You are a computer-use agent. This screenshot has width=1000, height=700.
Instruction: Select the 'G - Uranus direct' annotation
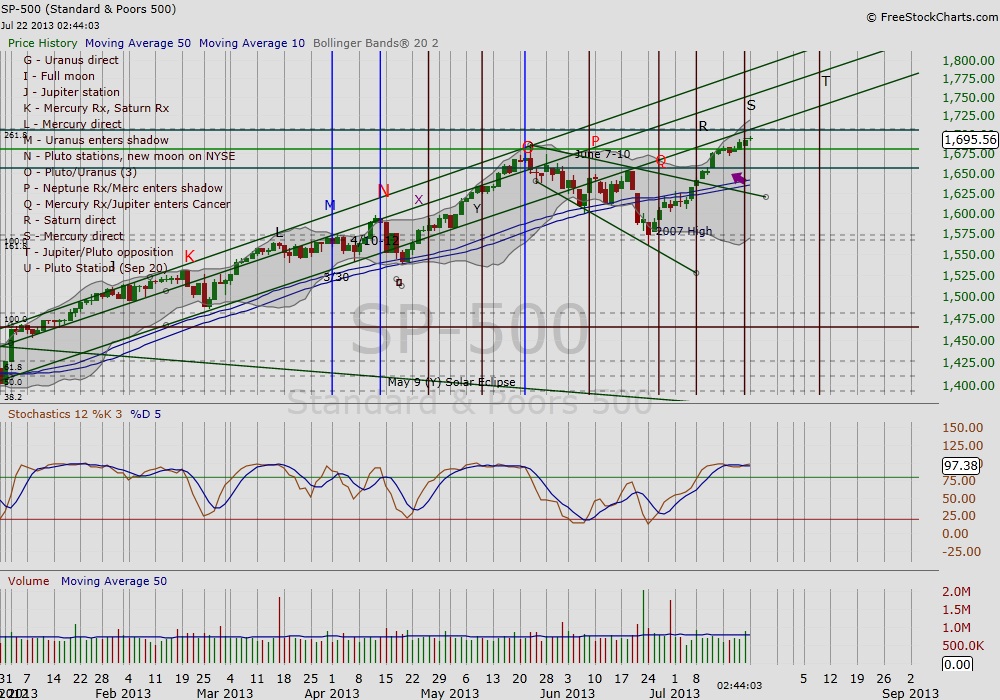coord(71,60)
